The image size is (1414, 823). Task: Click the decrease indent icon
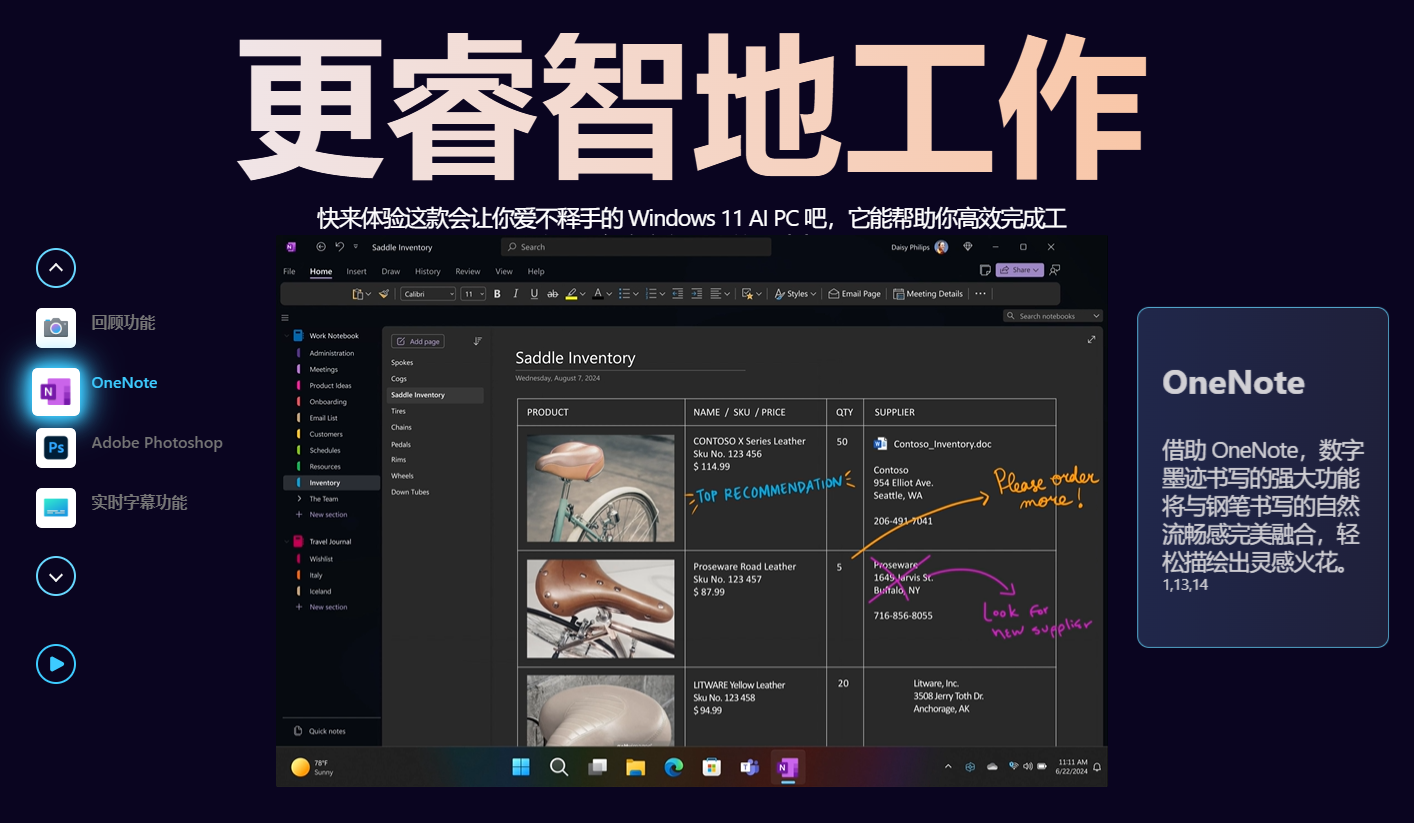678,294
